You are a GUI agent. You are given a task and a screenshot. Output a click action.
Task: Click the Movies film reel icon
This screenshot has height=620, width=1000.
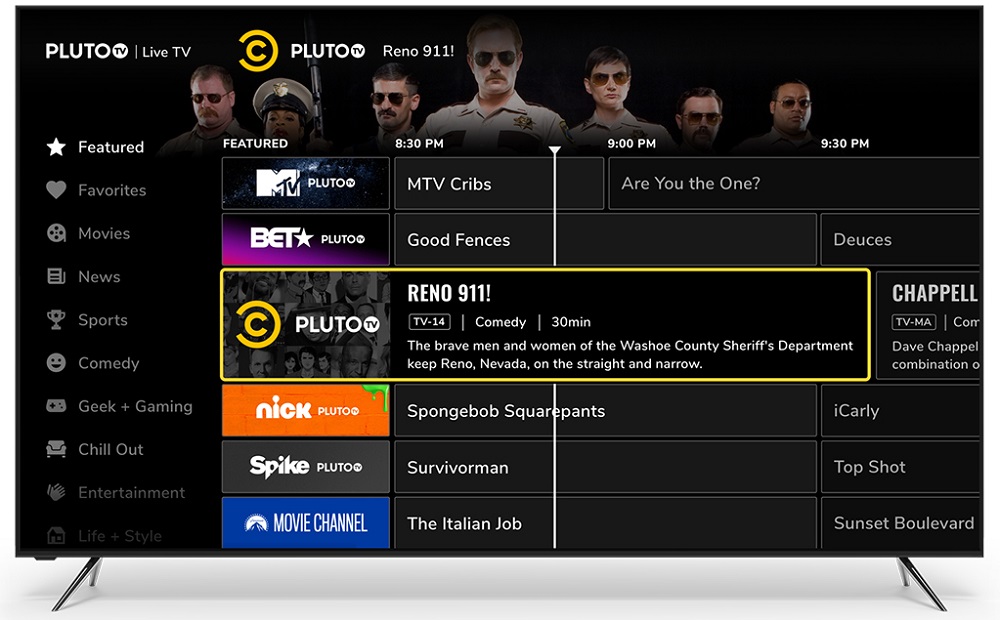coord(57,233)
